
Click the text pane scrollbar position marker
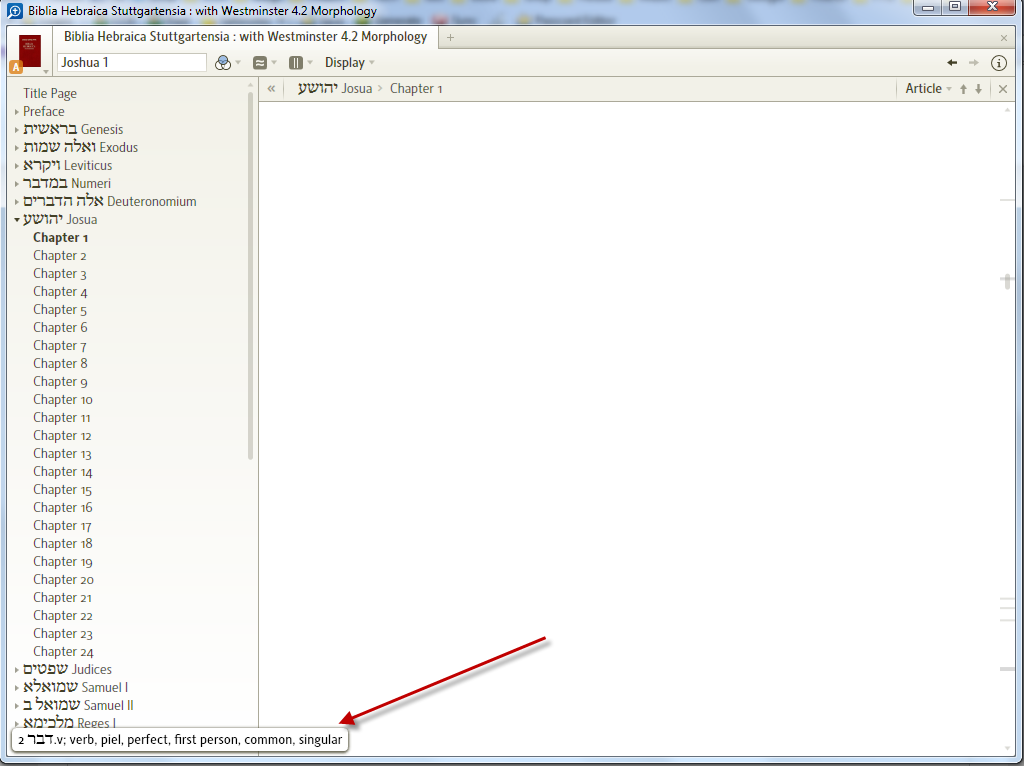pos(1007,281)
